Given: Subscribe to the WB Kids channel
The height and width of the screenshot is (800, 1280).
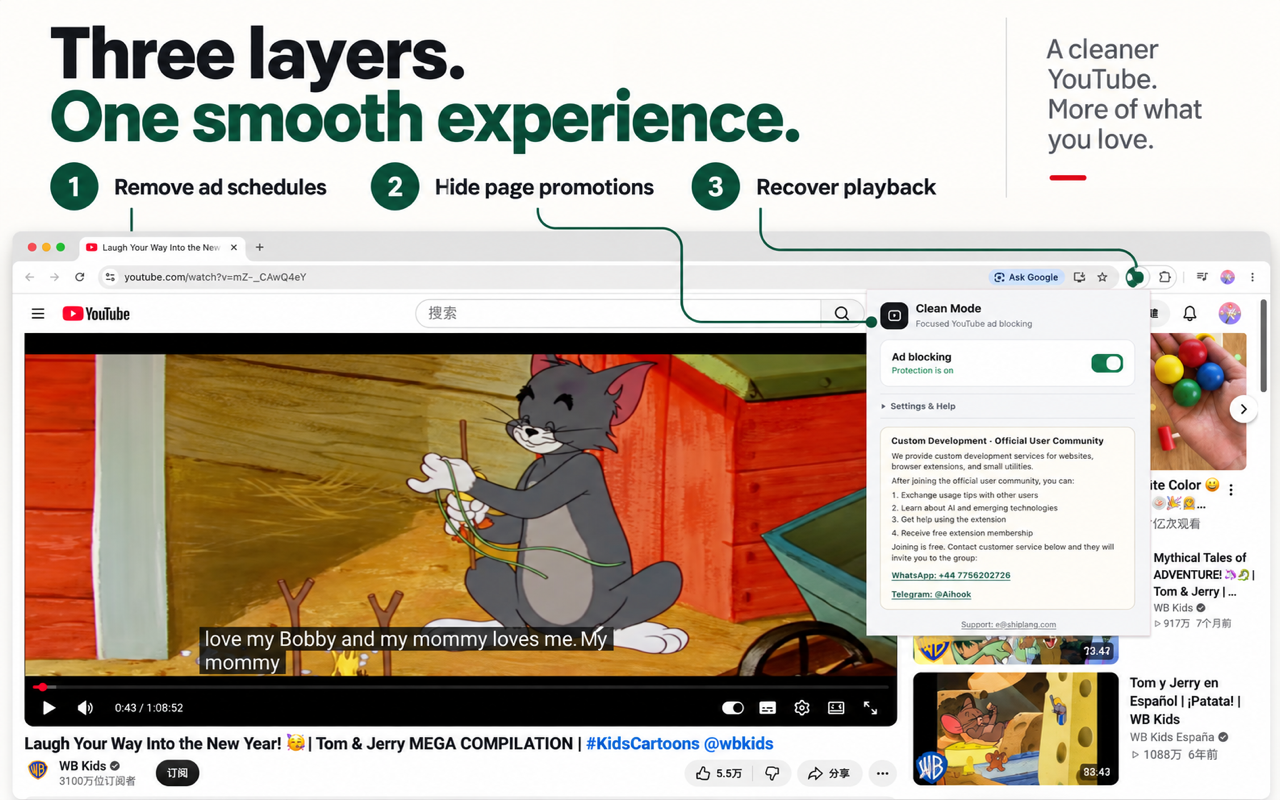Looking at the screenshot, I should tap(178, 773).
